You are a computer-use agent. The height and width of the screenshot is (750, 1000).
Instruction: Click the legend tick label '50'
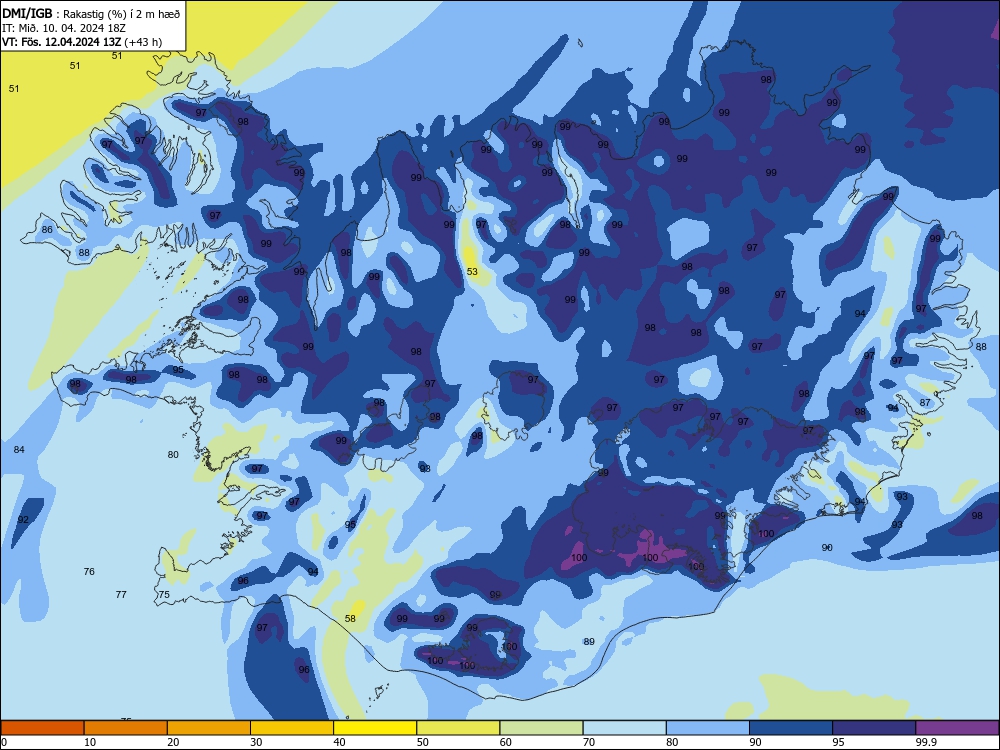(x=423, y=742)
